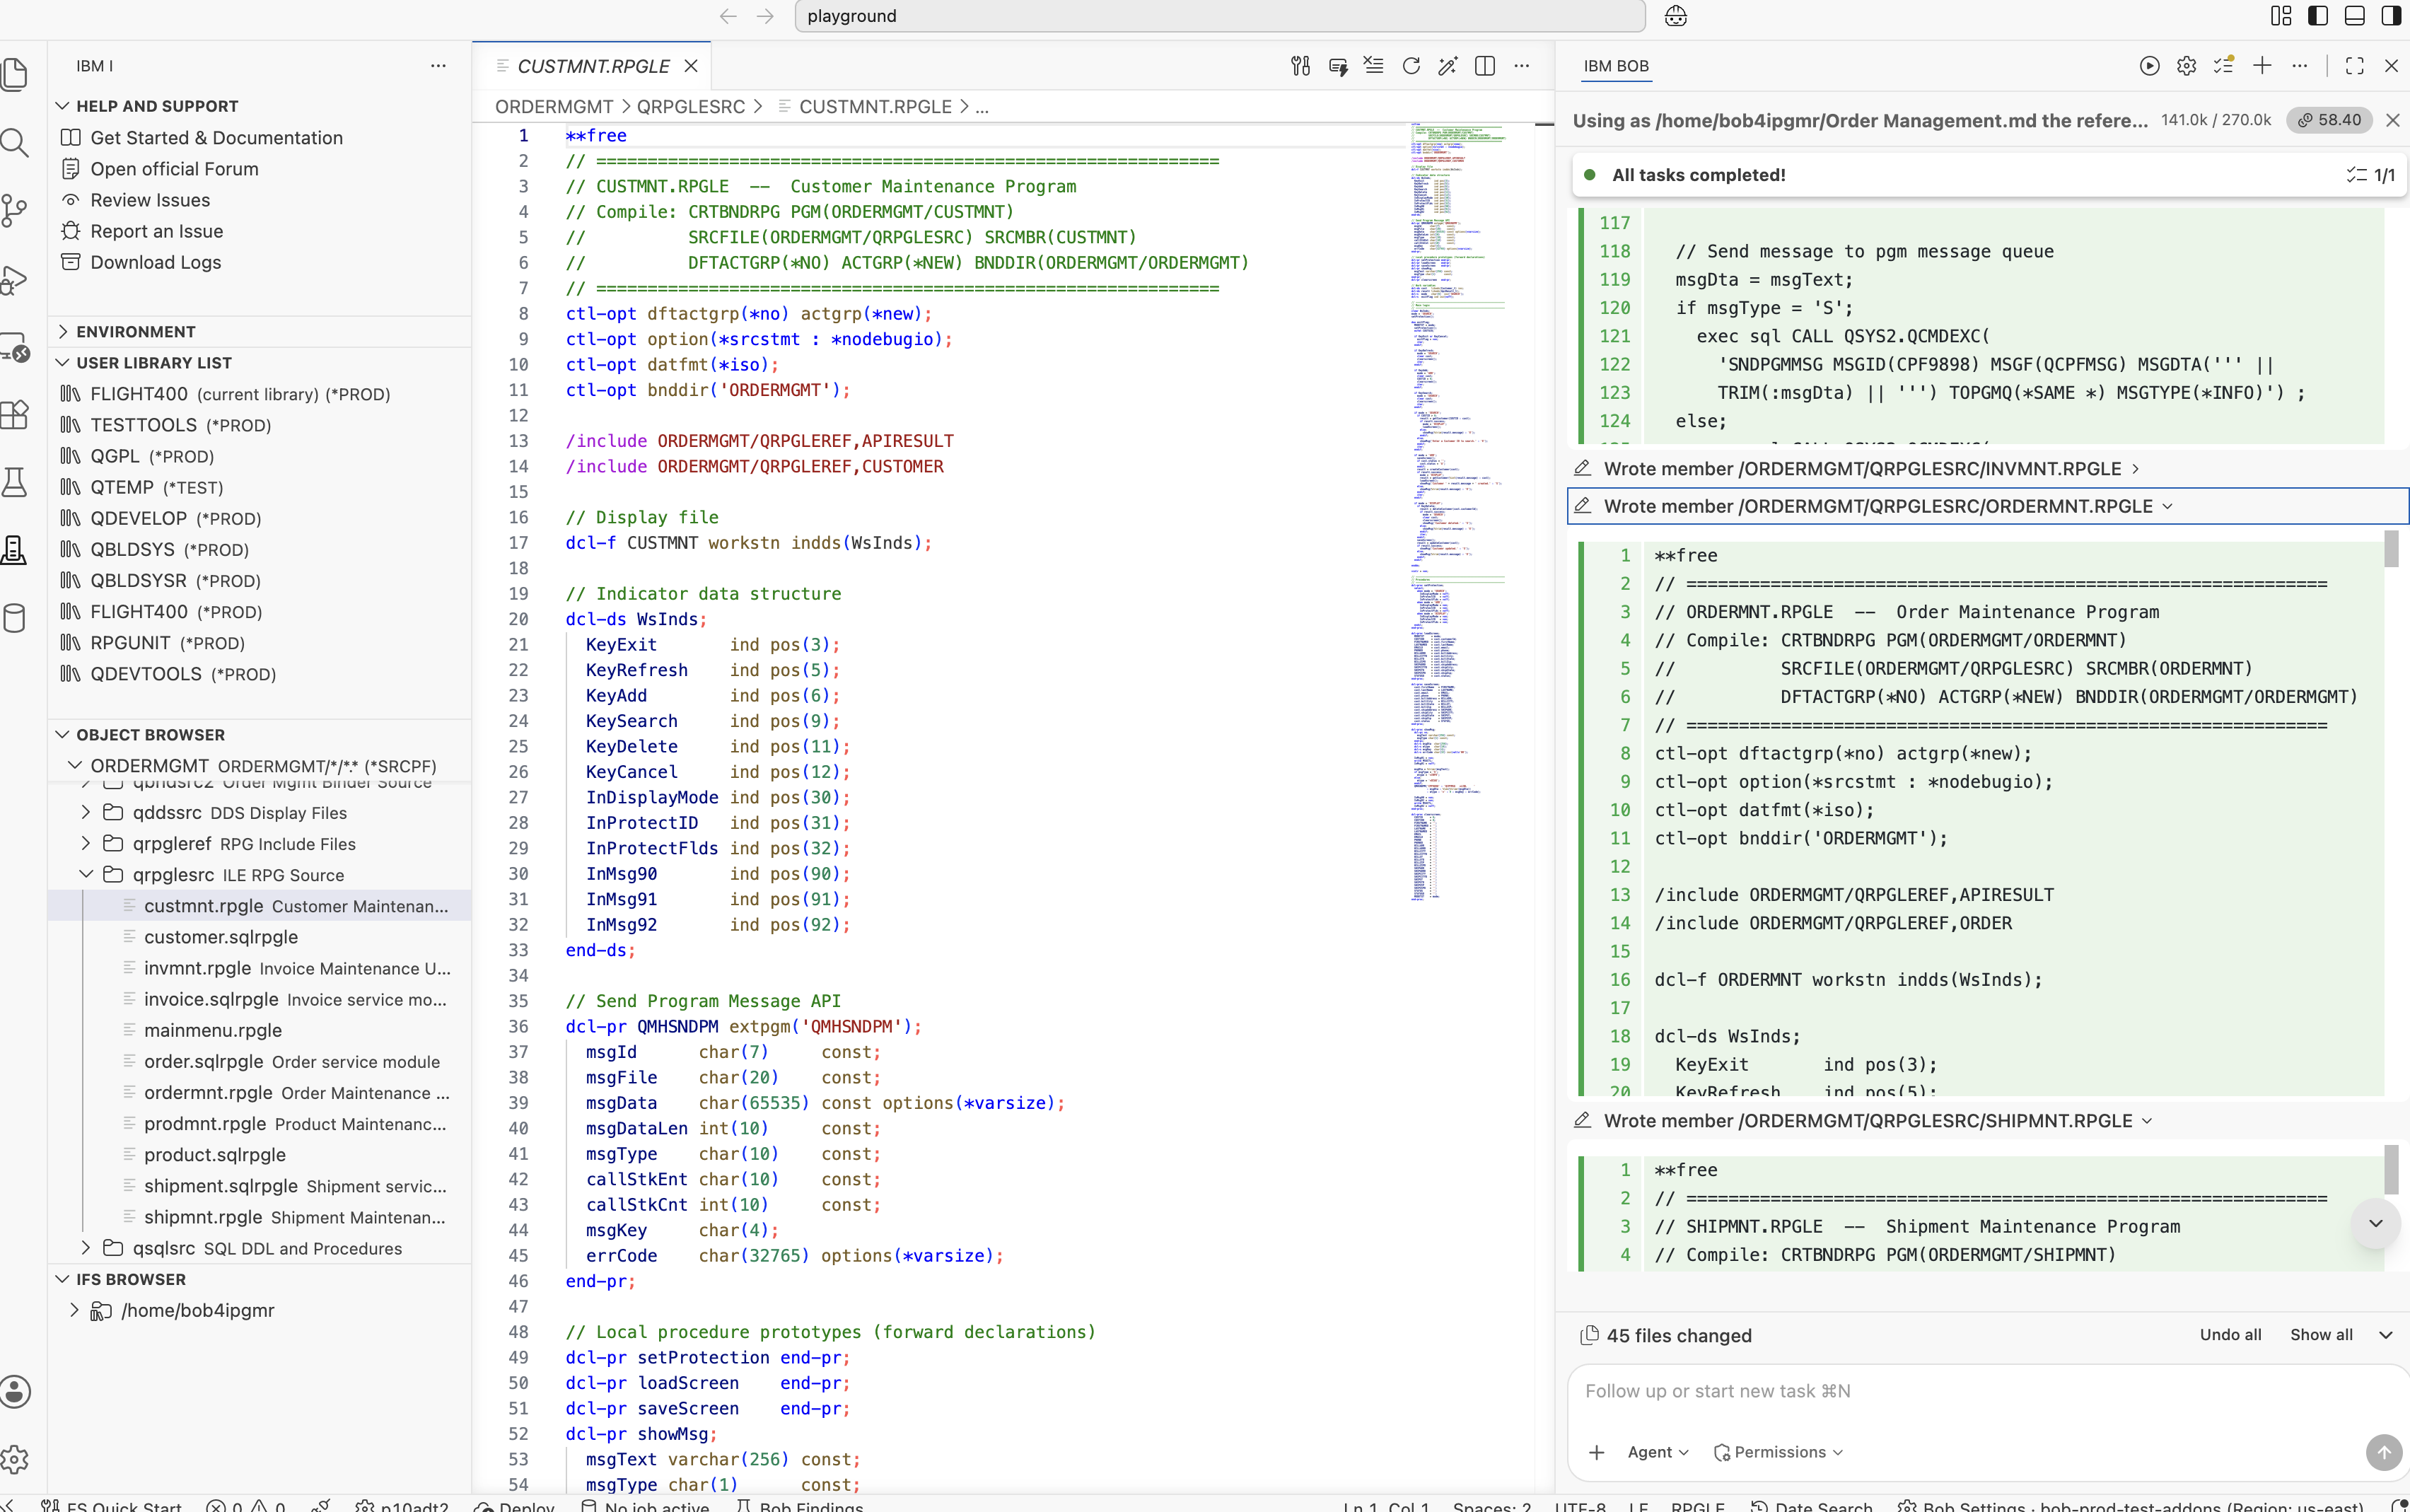Open the Manage gear in activity bar
Image resolution: width=2410 pixels, height=1512 pixels.
pyautogui.click(x=14, y=1459)
